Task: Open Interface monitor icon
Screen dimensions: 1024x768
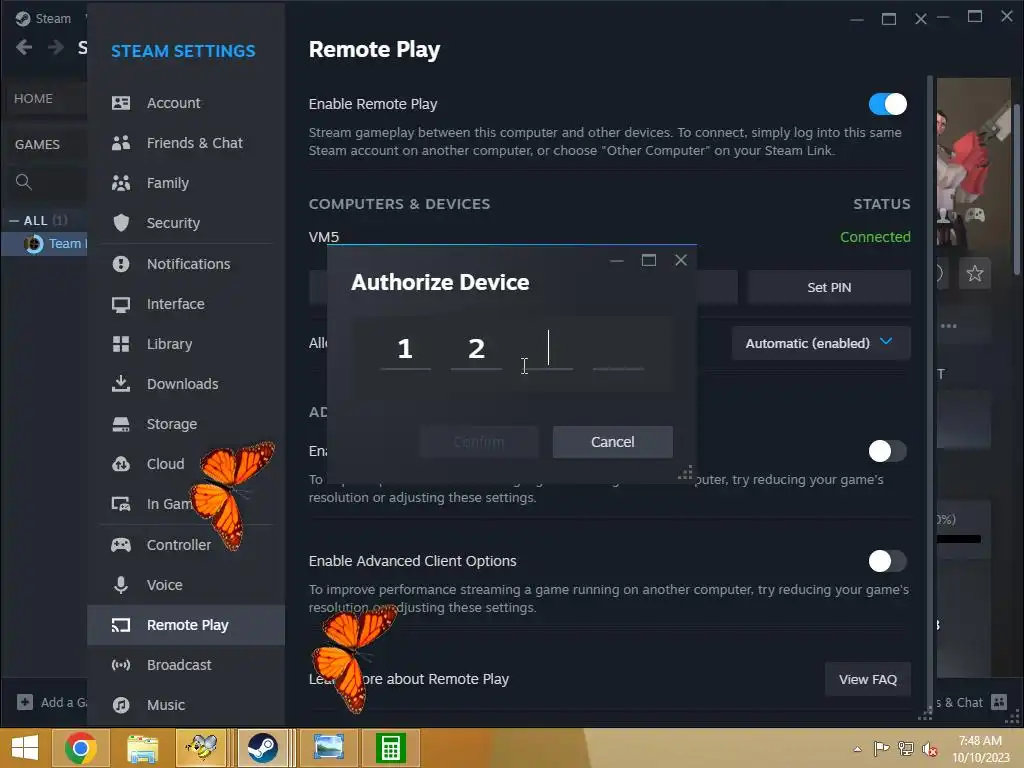Action: (x=121, y=304)
